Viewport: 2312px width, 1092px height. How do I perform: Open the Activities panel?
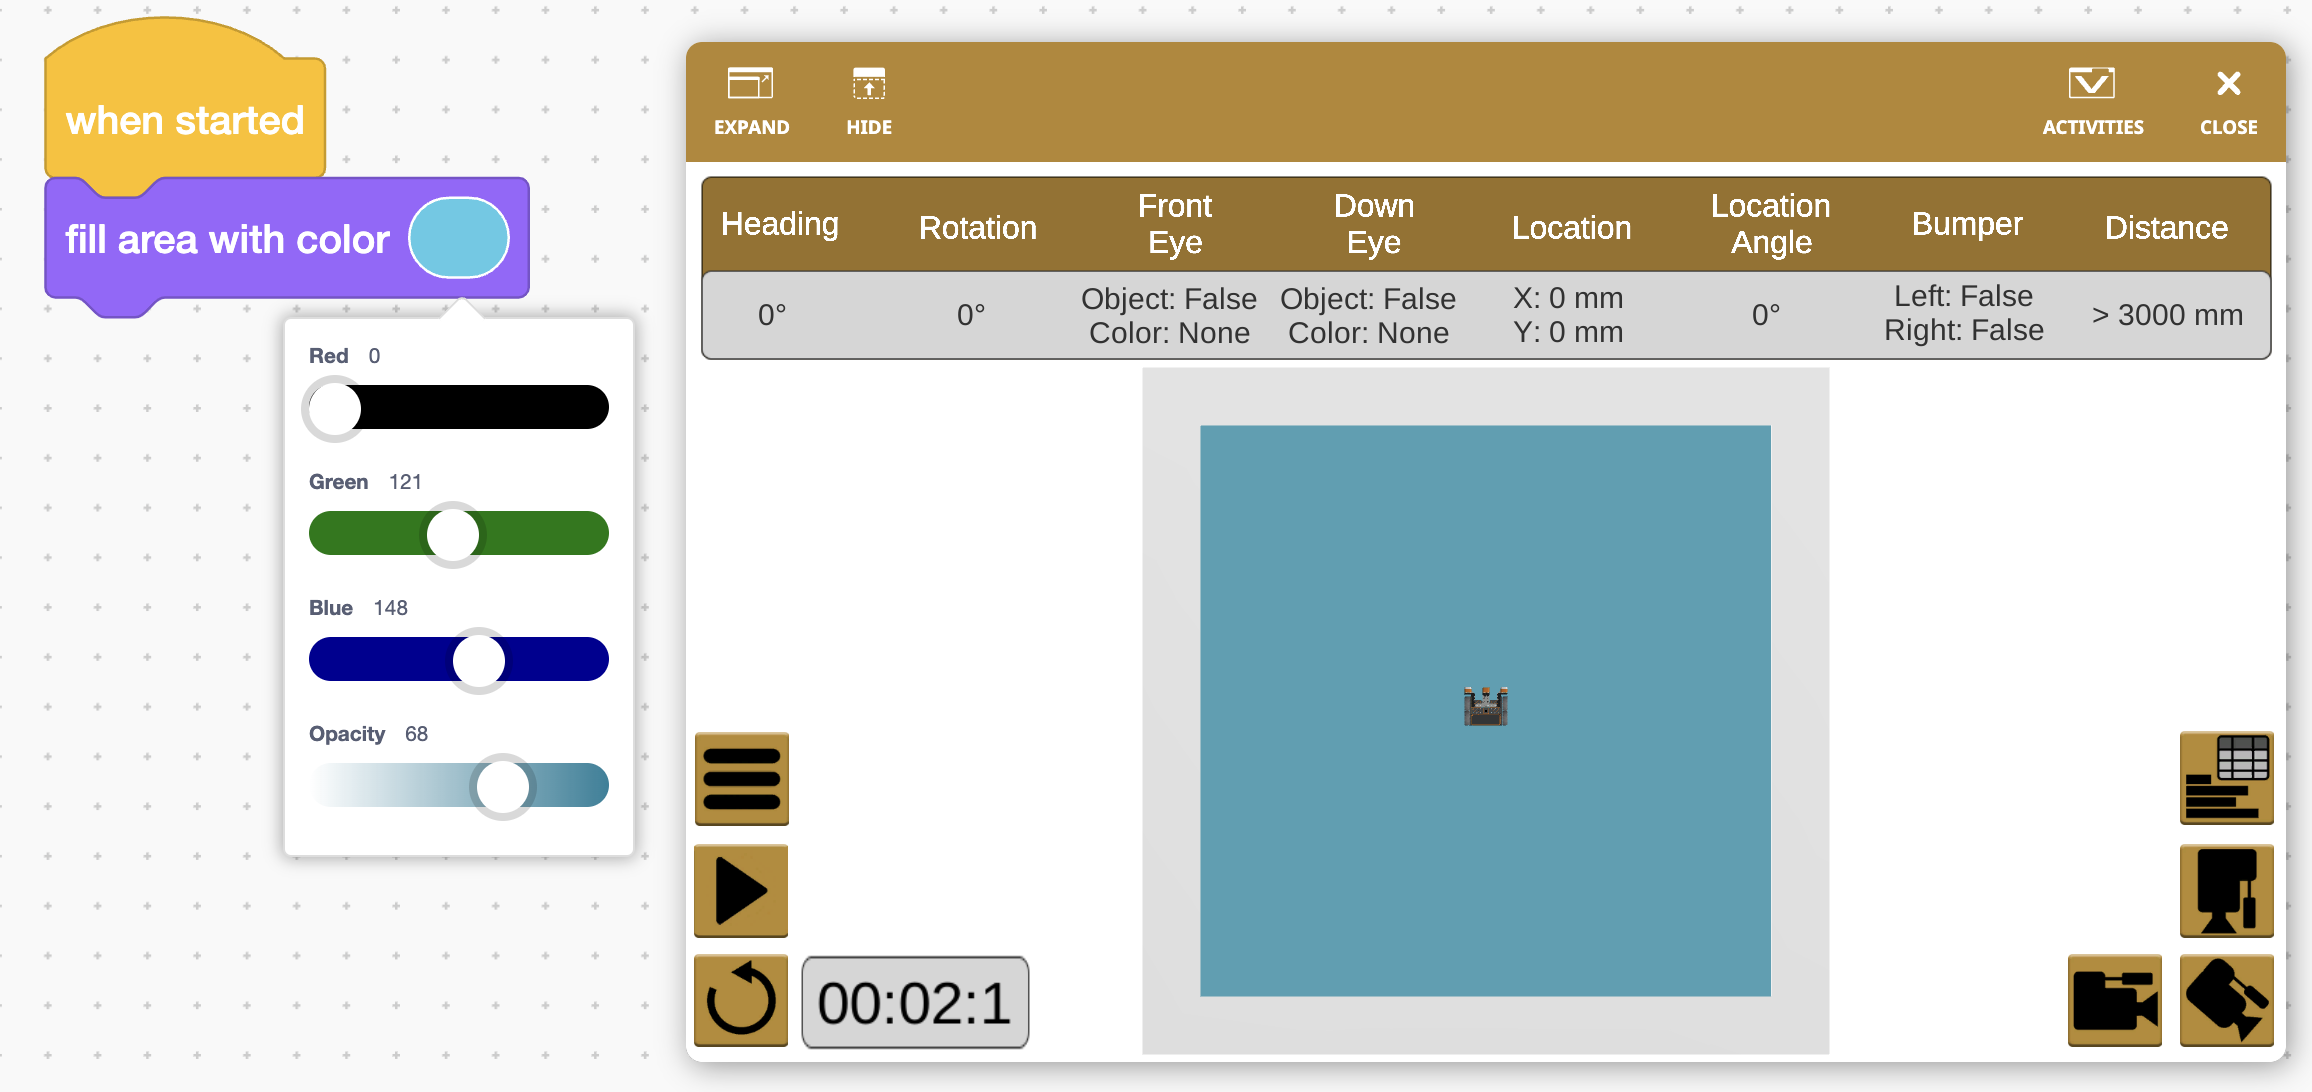click(x=2092, y=100)
